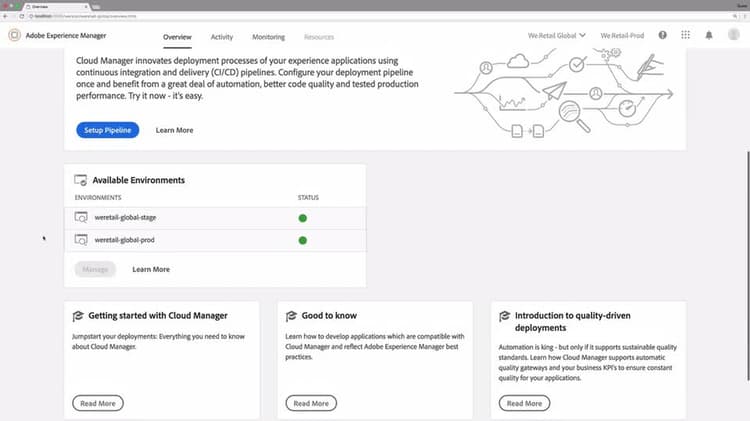This screenshot has width=750, height=421.
Task: Click the browser address bar
Action: [378, 16]
